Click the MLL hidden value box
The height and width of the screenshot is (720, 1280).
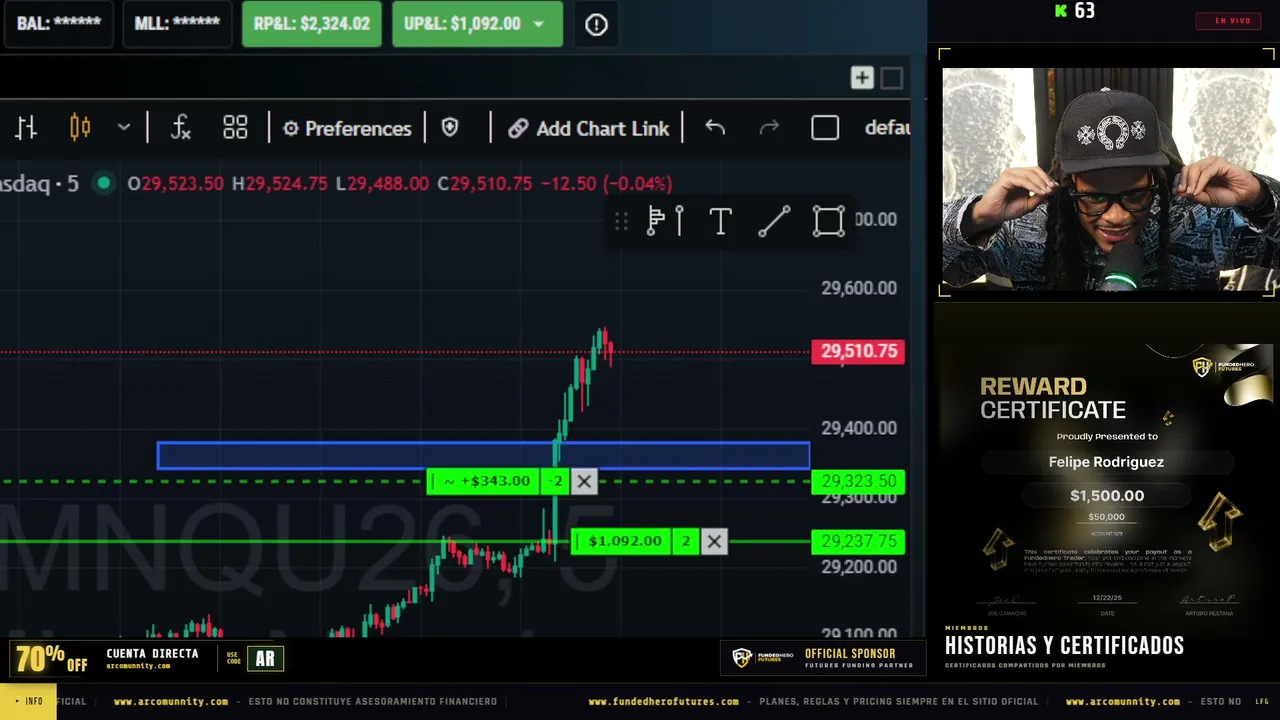[177, 24]
